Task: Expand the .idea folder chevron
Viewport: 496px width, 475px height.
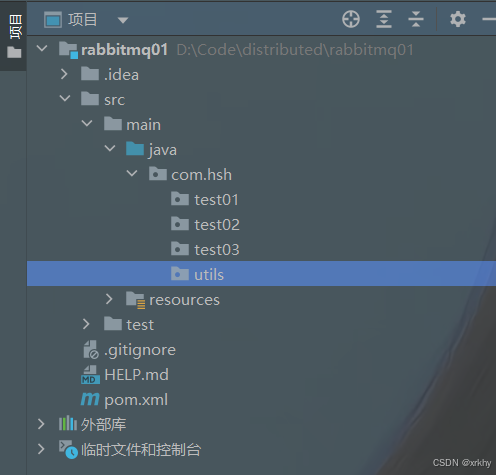Action: [x=64, y=74]
